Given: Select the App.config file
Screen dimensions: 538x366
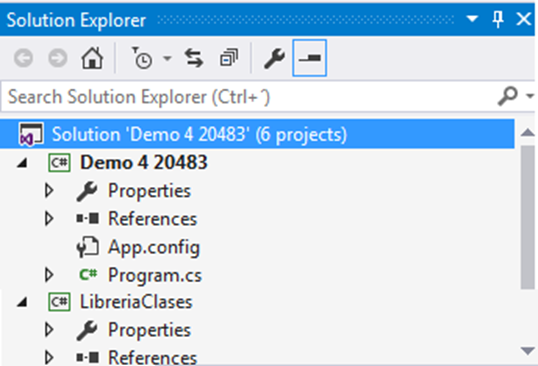Looking at the screenshot, I should (154, 247).
